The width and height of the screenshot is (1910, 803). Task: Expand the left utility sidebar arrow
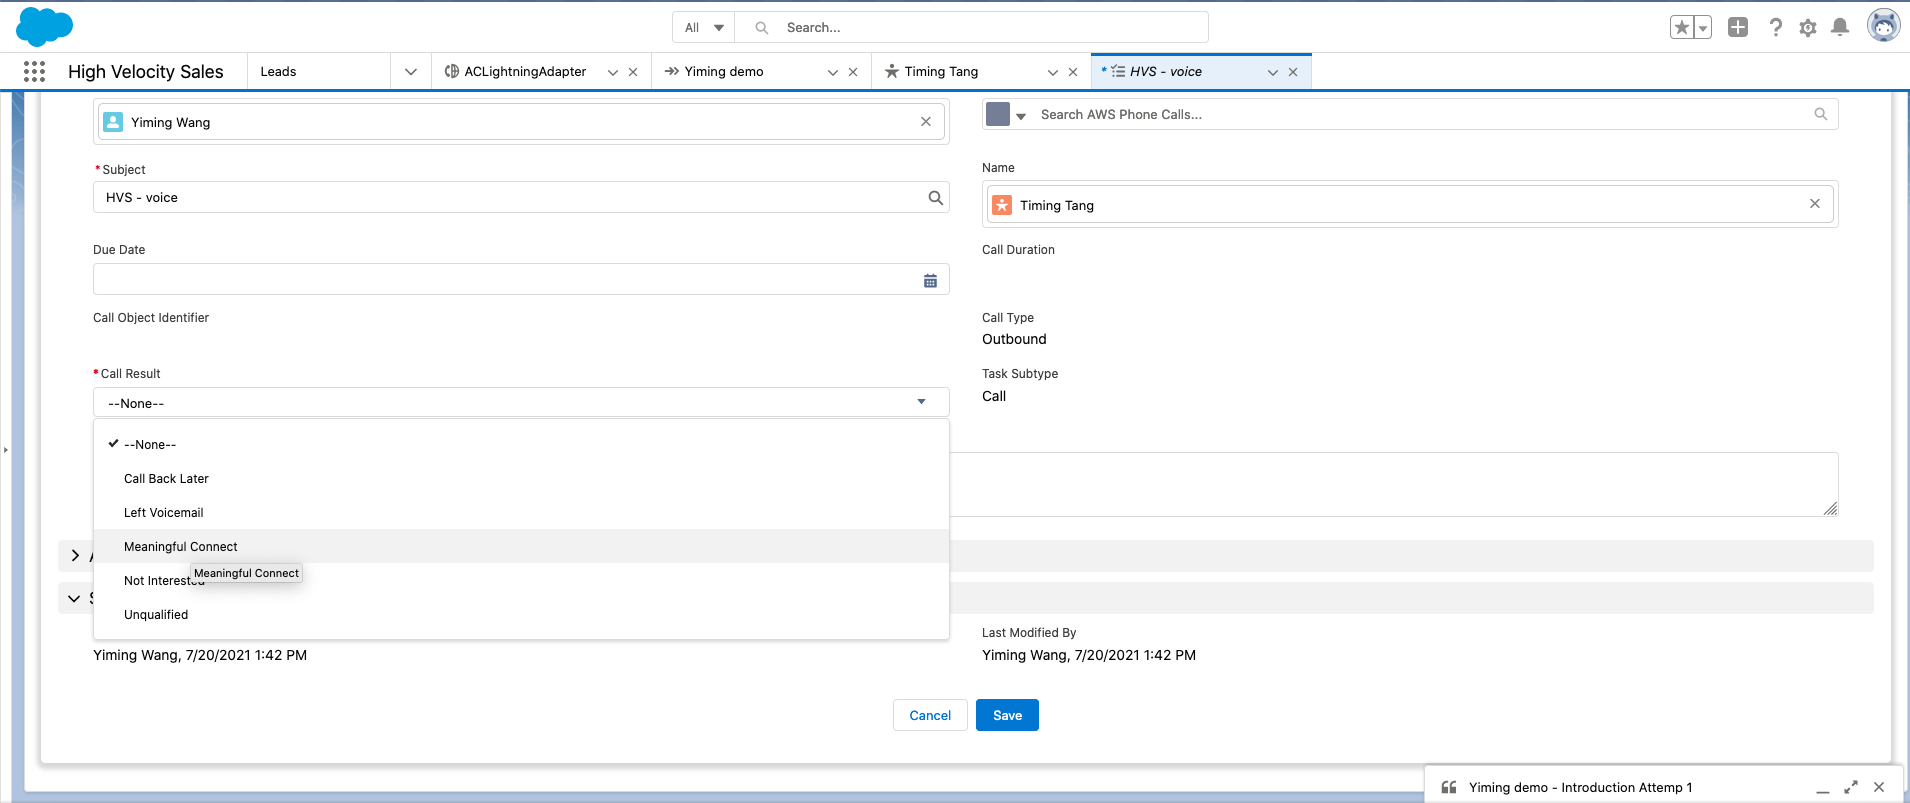[x=5, y=450]
